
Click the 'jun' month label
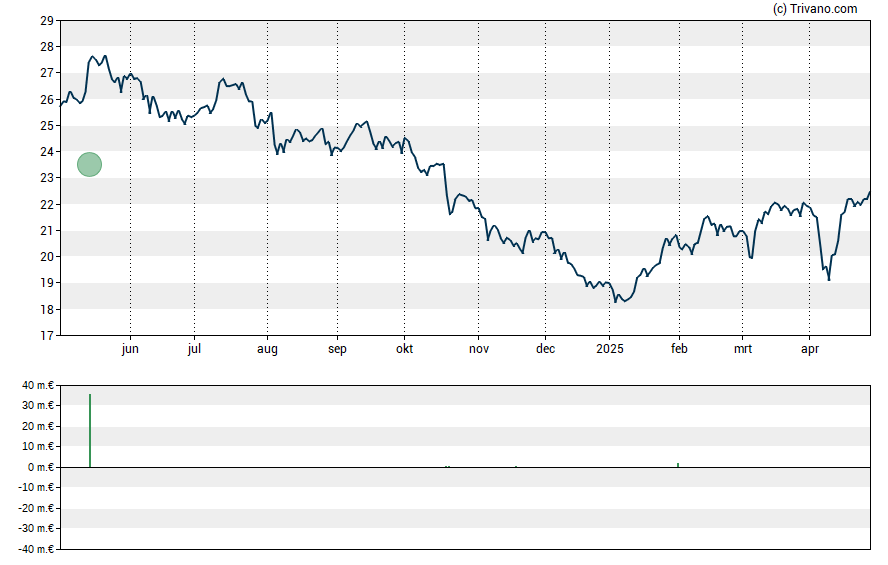tap(130, 349)
